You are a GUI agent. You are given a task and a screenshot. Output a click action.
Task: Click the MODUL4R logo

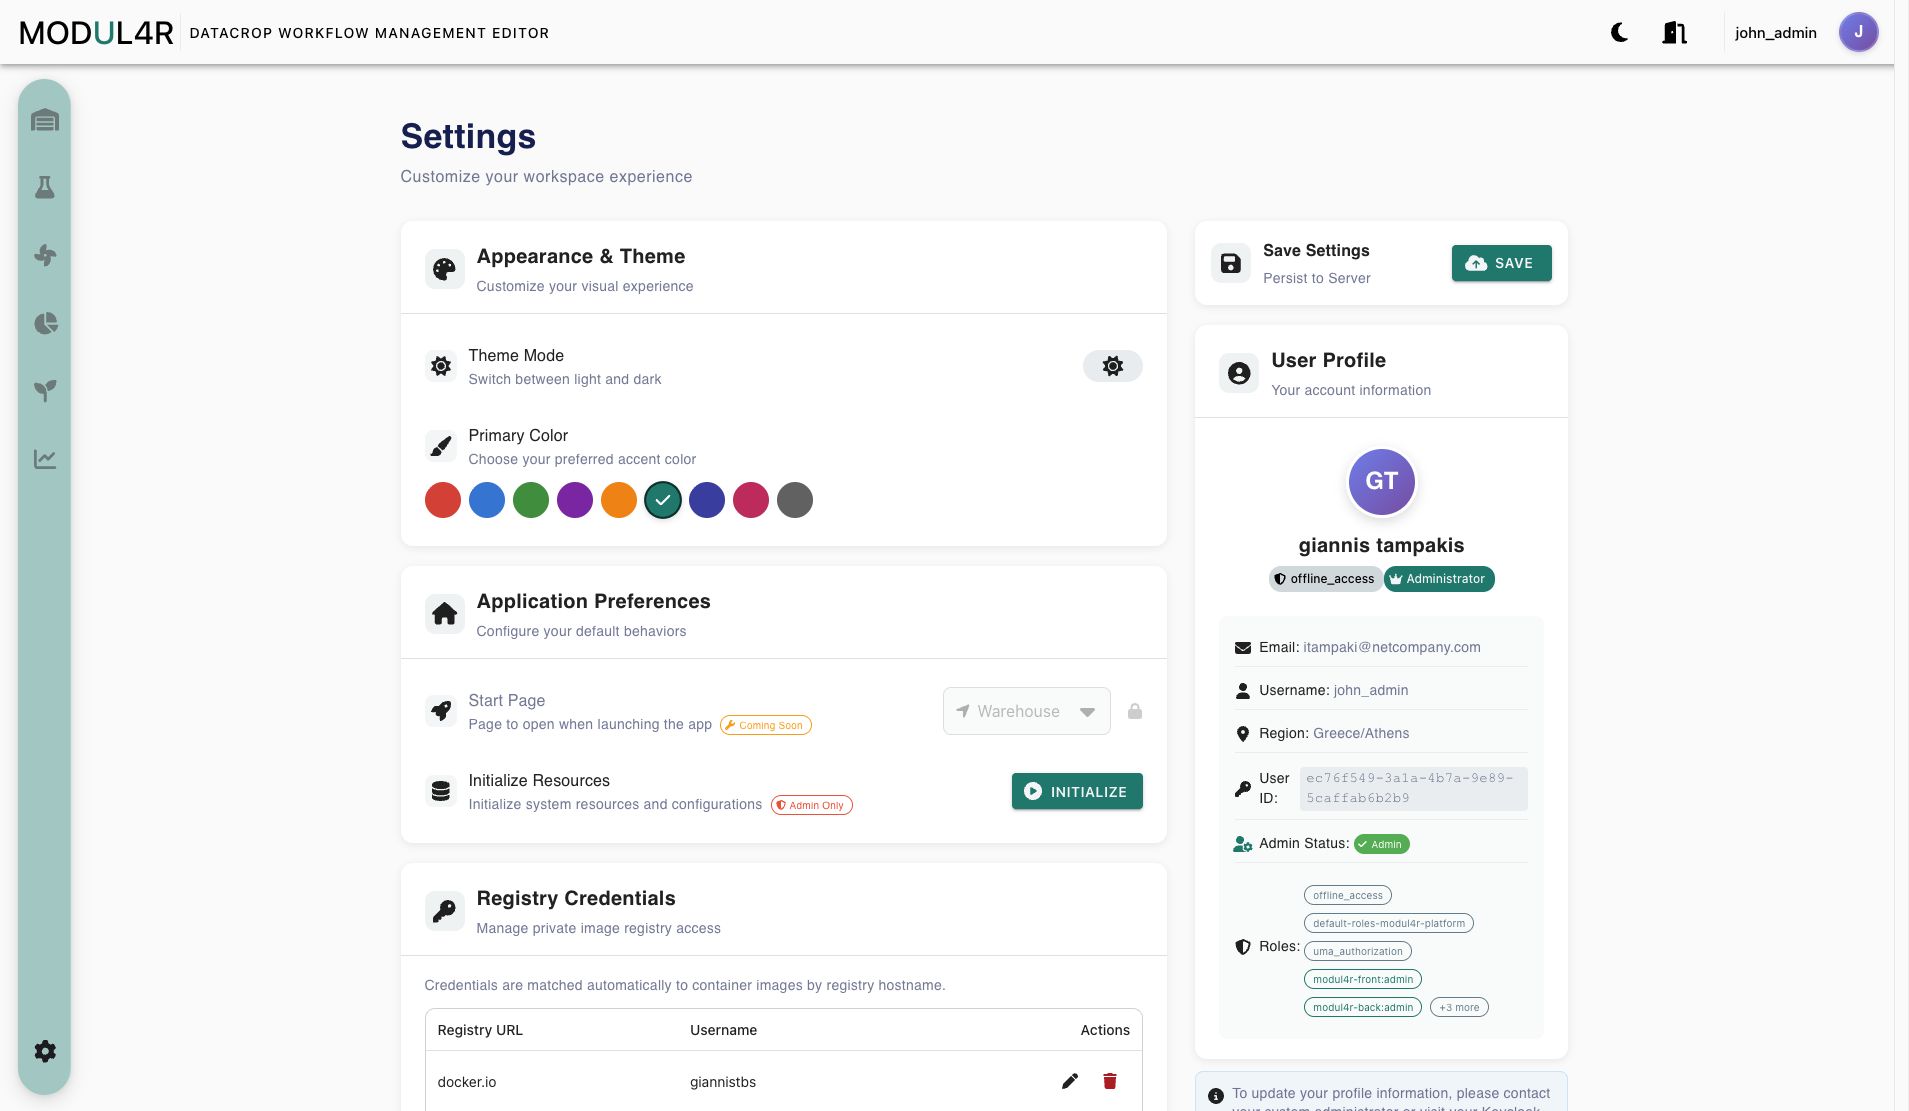pos(96,33)
